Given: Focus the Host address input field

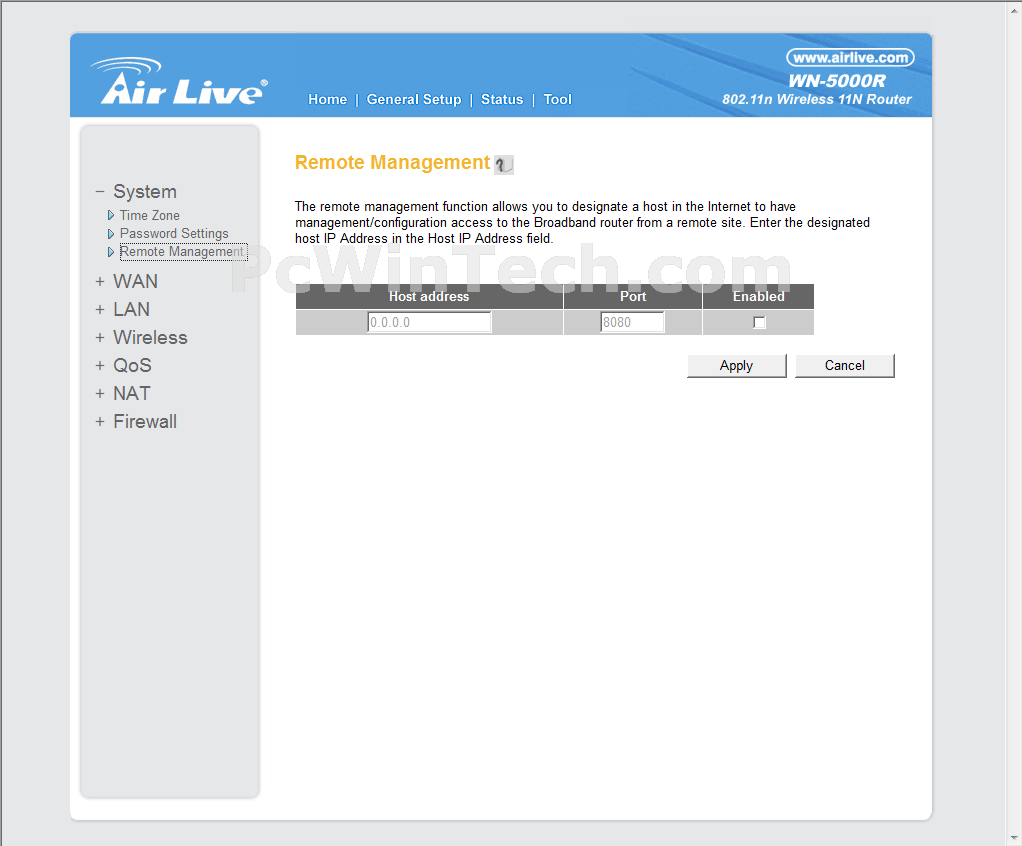Looking at the screenshot, I should 429,322.
